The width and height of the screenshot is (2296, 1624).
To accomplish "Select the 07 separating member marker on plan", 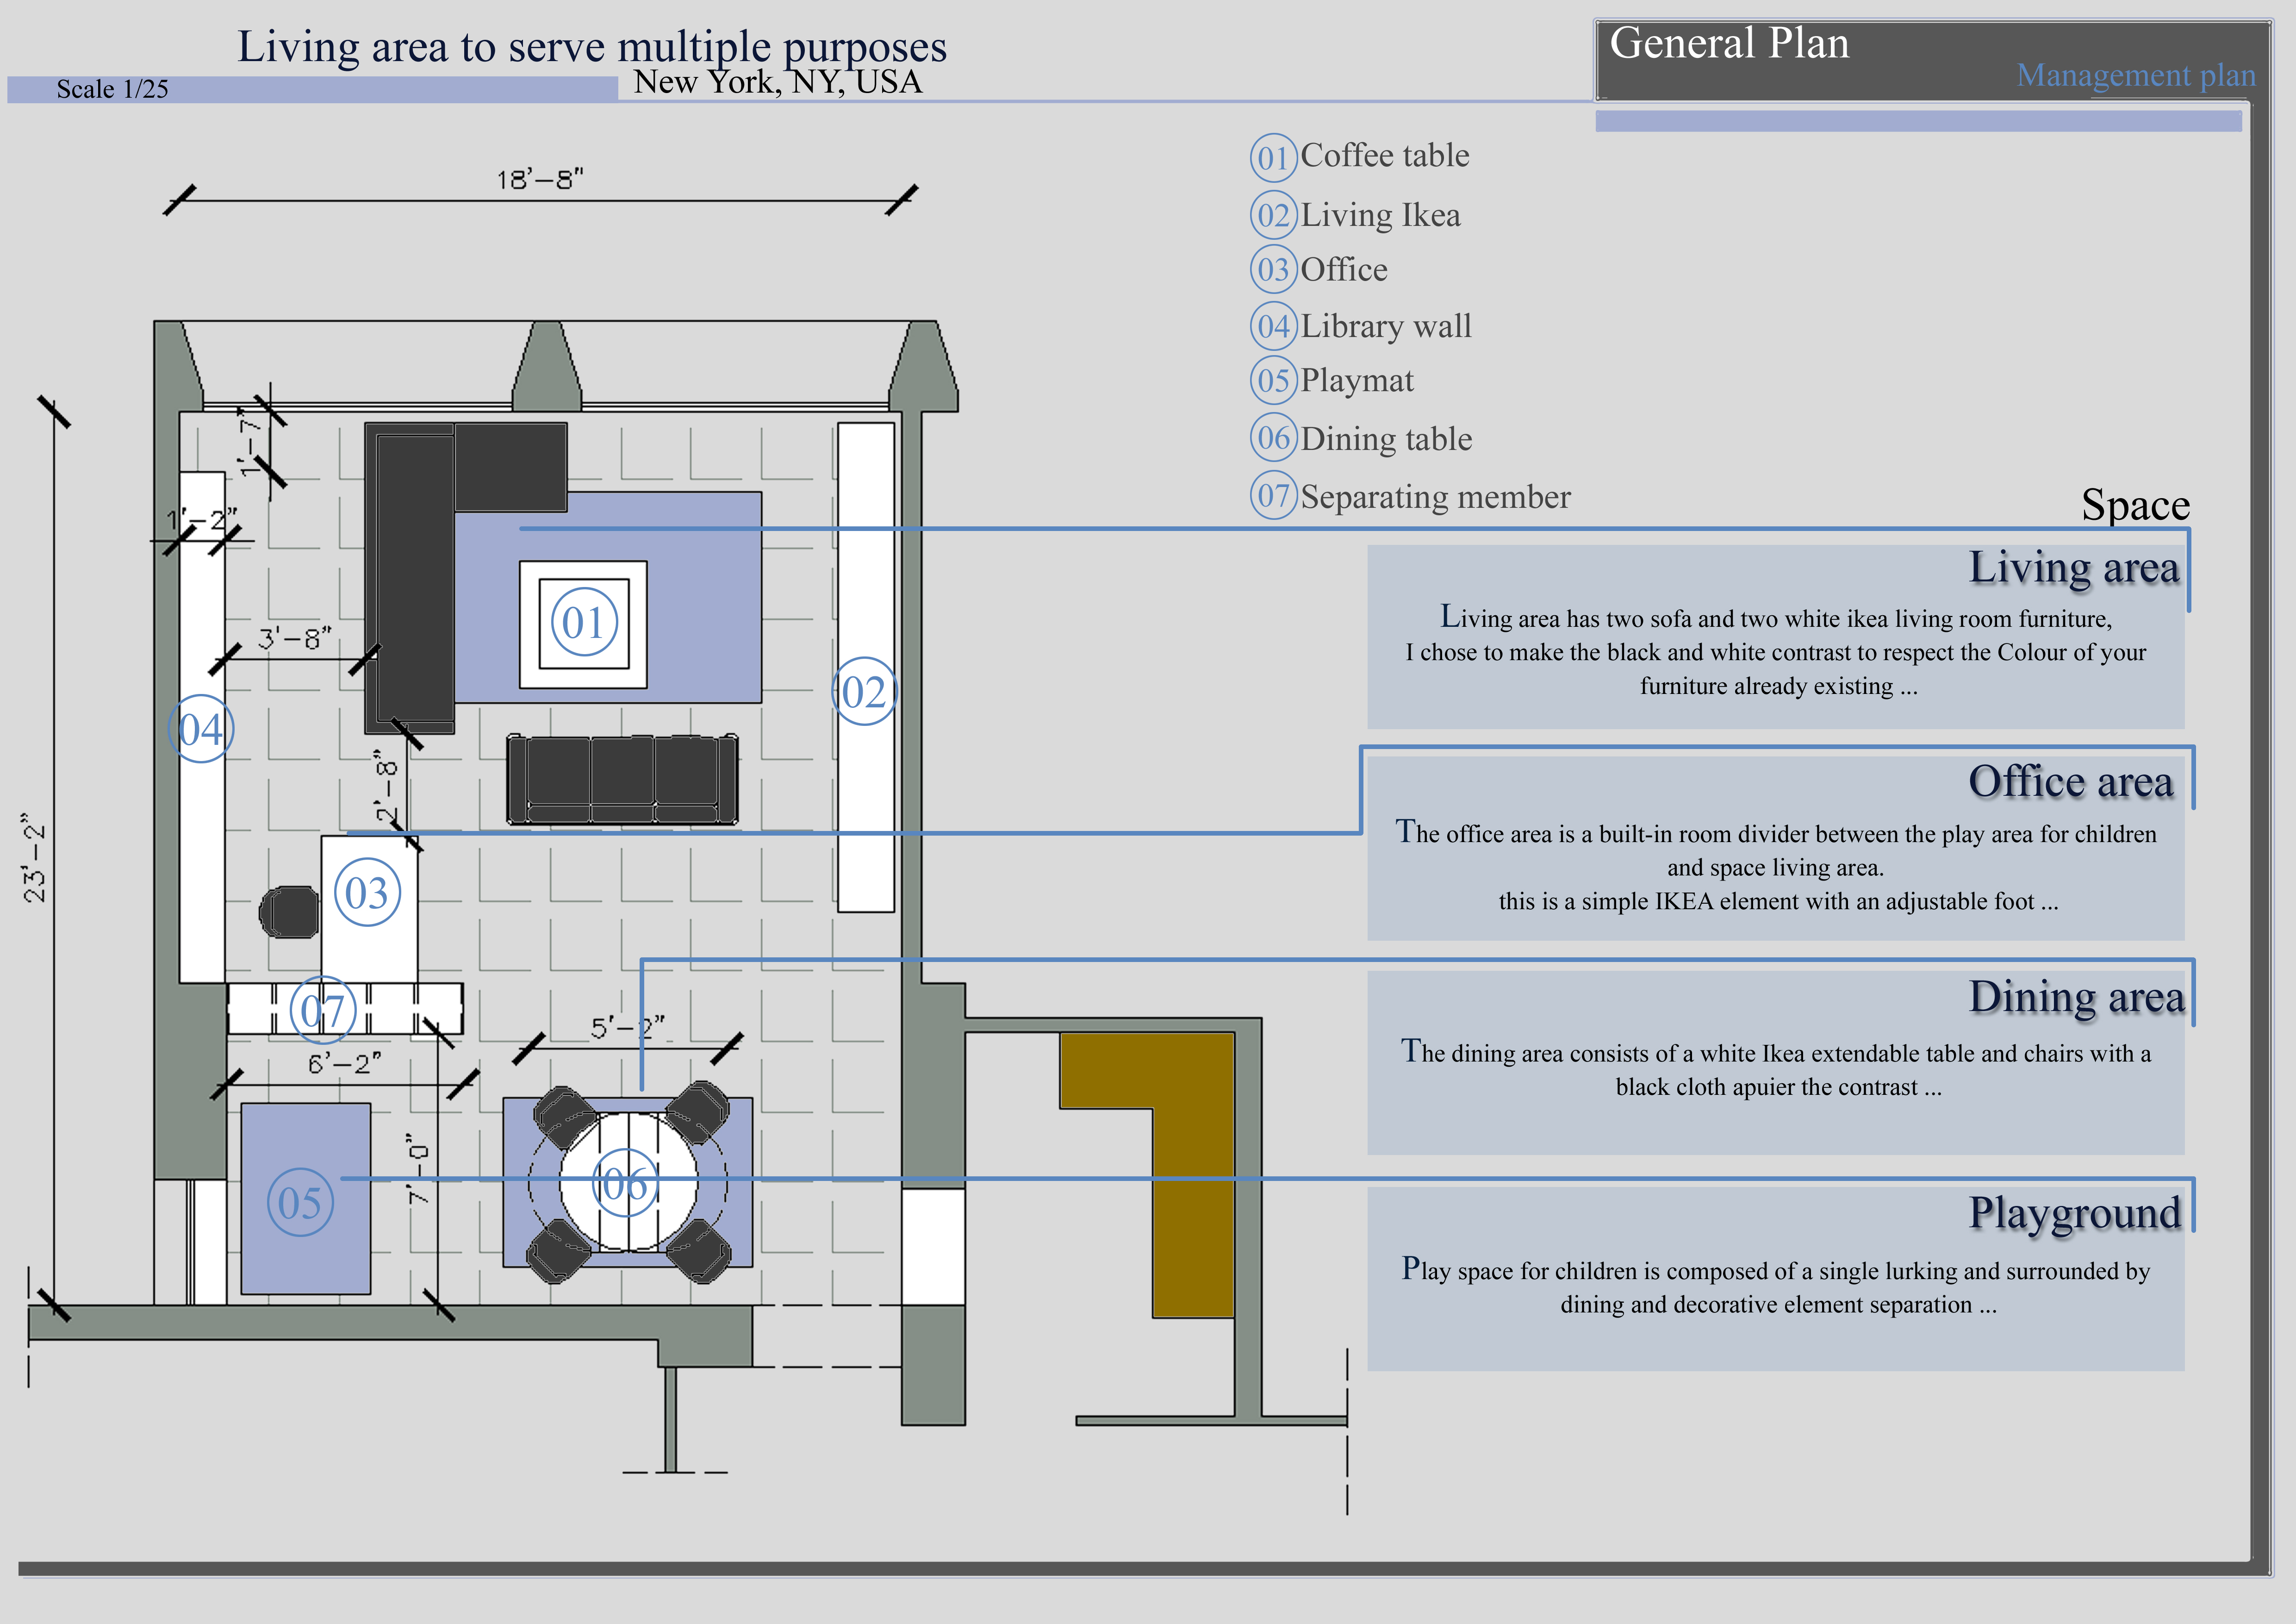I will 322,1010.
